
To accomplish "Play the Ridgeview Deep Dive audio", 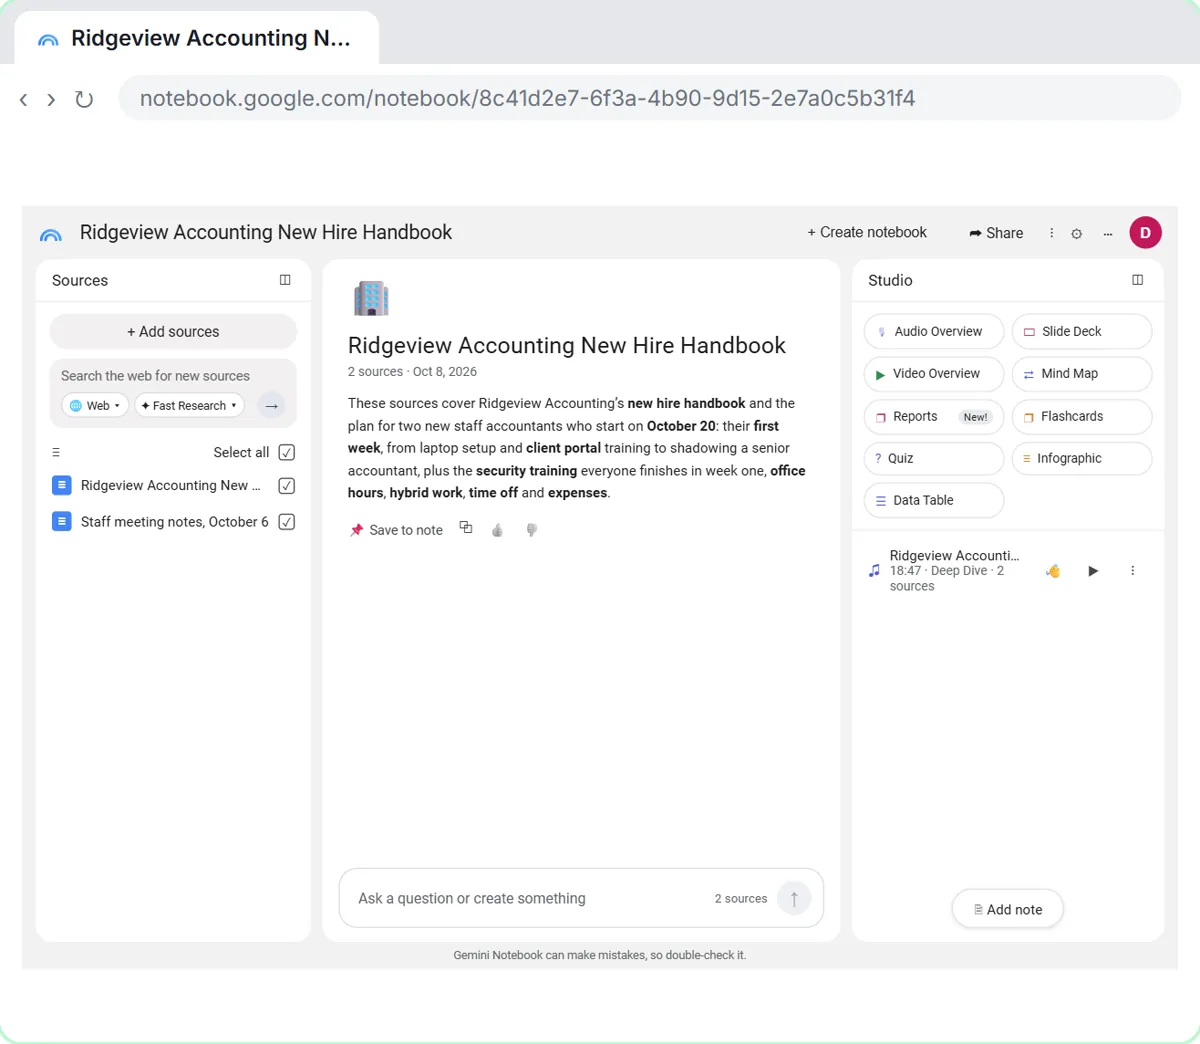I will [1093, 571].
